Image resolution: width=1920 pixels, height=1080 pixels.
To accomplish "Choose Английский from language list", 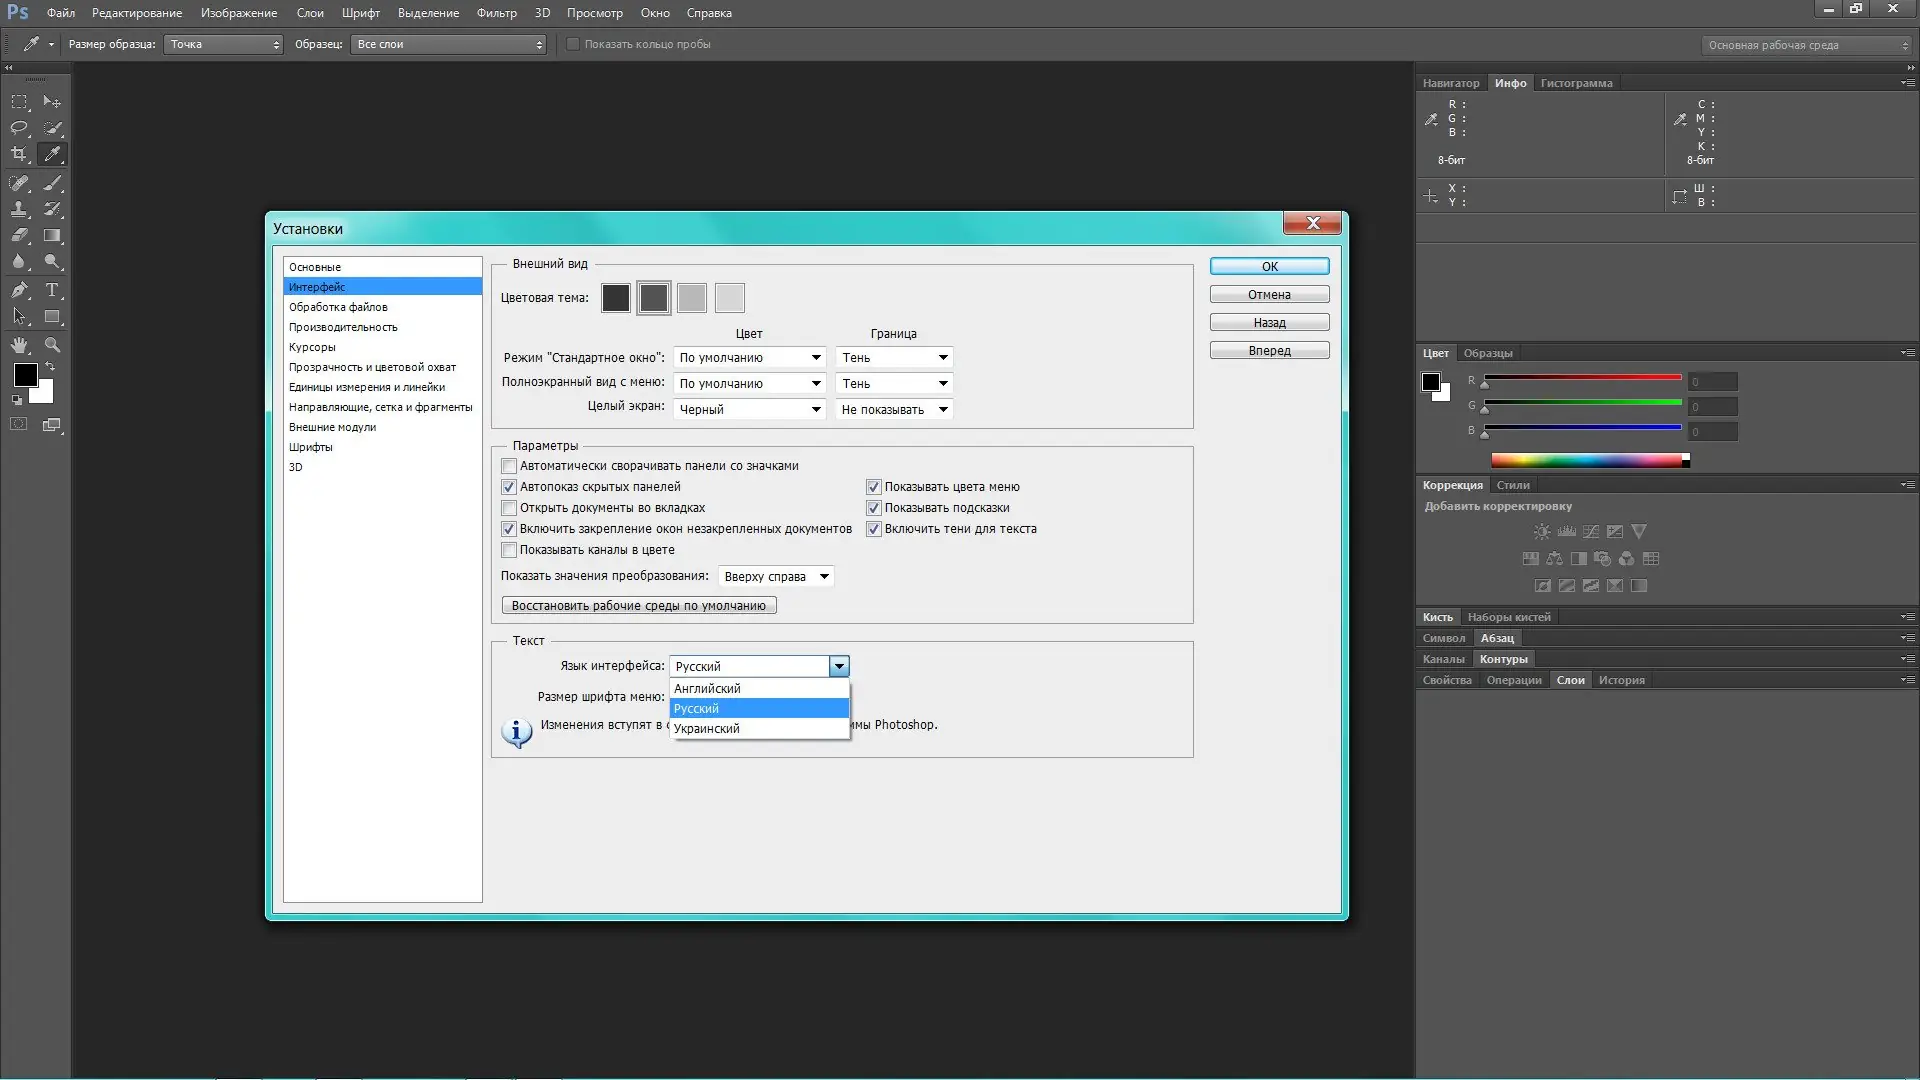I will click(x=707, y=689).
